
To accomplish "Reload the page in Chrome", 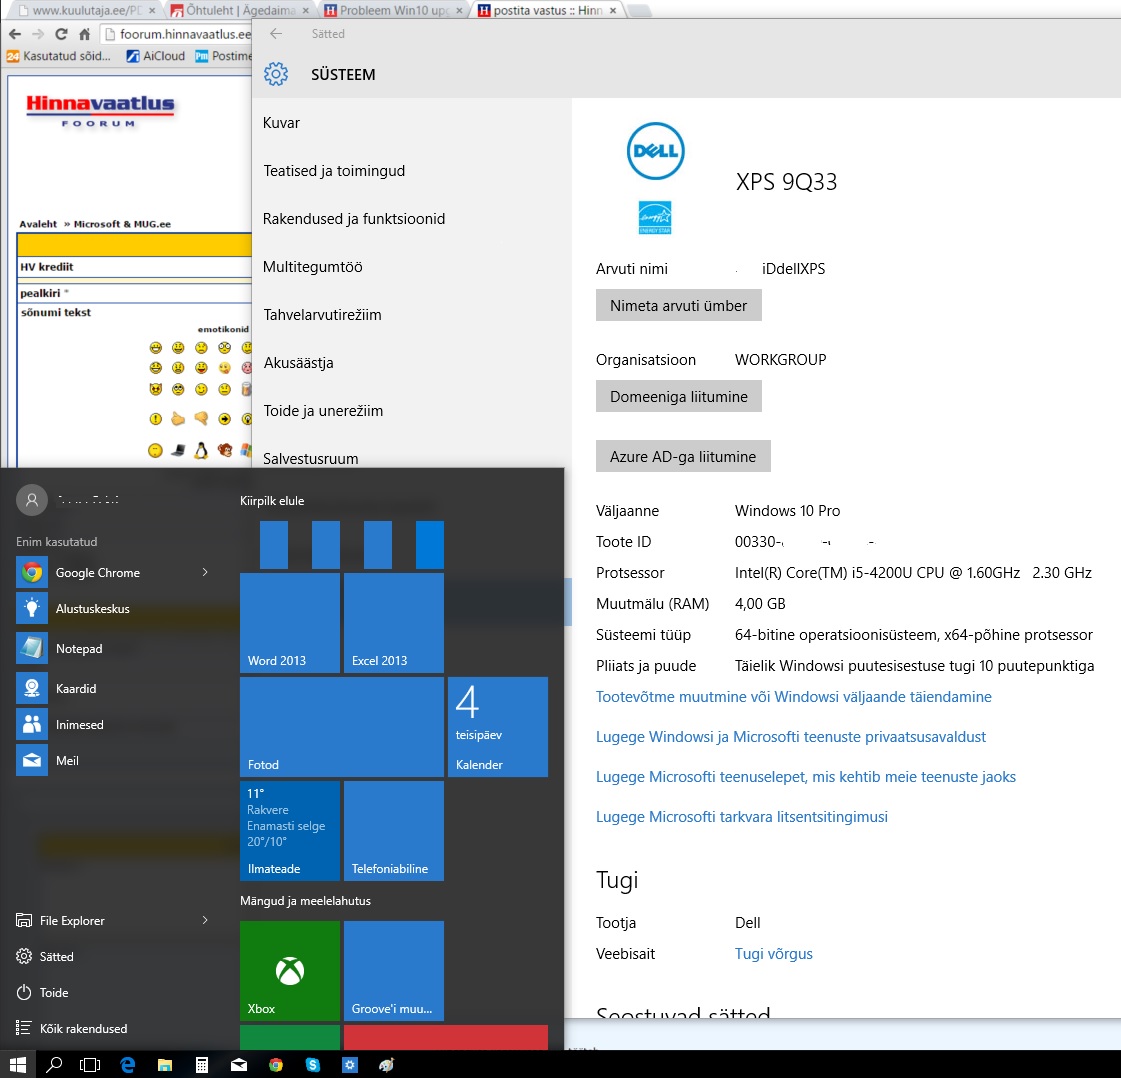I will click(61, 34).
